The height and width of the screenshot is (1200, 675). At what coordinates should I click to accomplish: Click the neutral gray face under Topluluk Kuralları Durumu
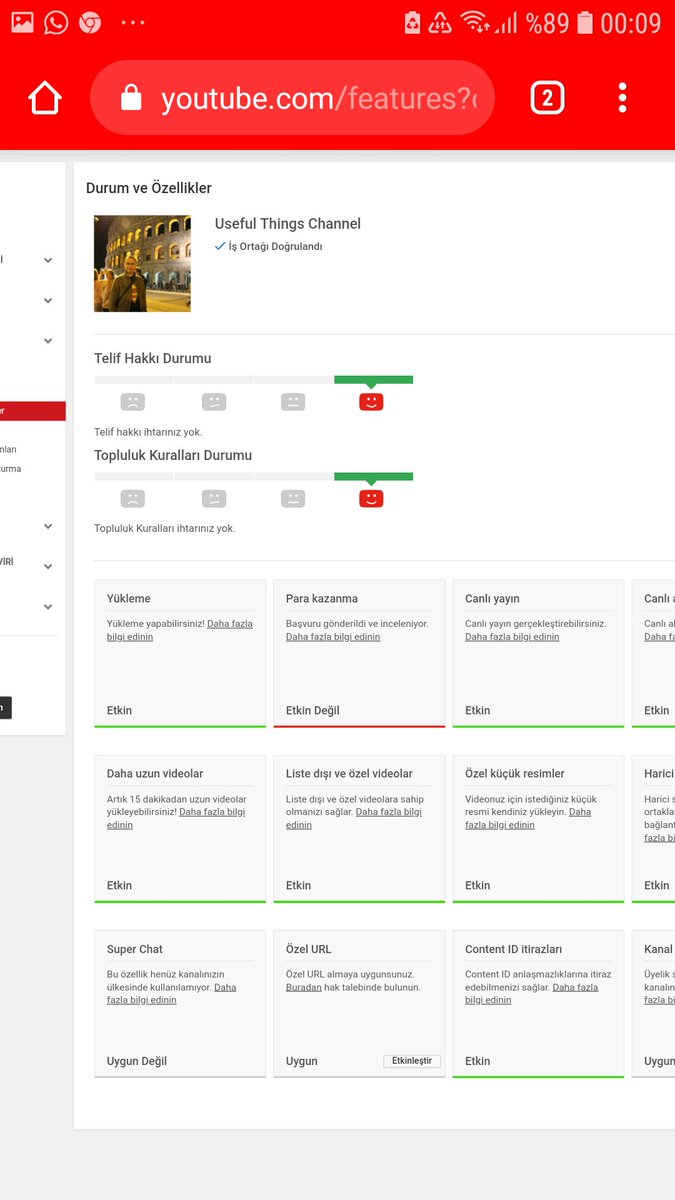coord(293,498)
